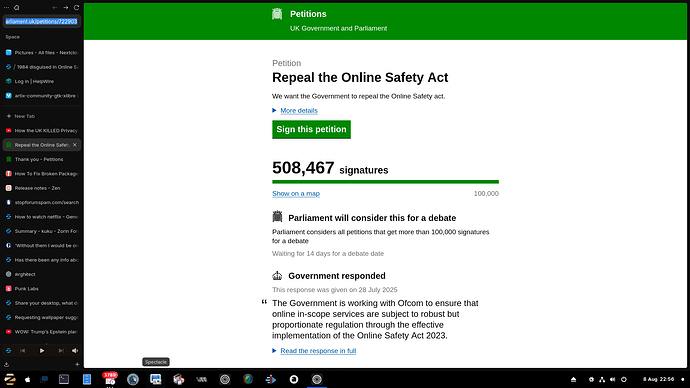Click the URL address field
Image resolution: width=690 pixels, height=388 pixels.
(42, 21)
